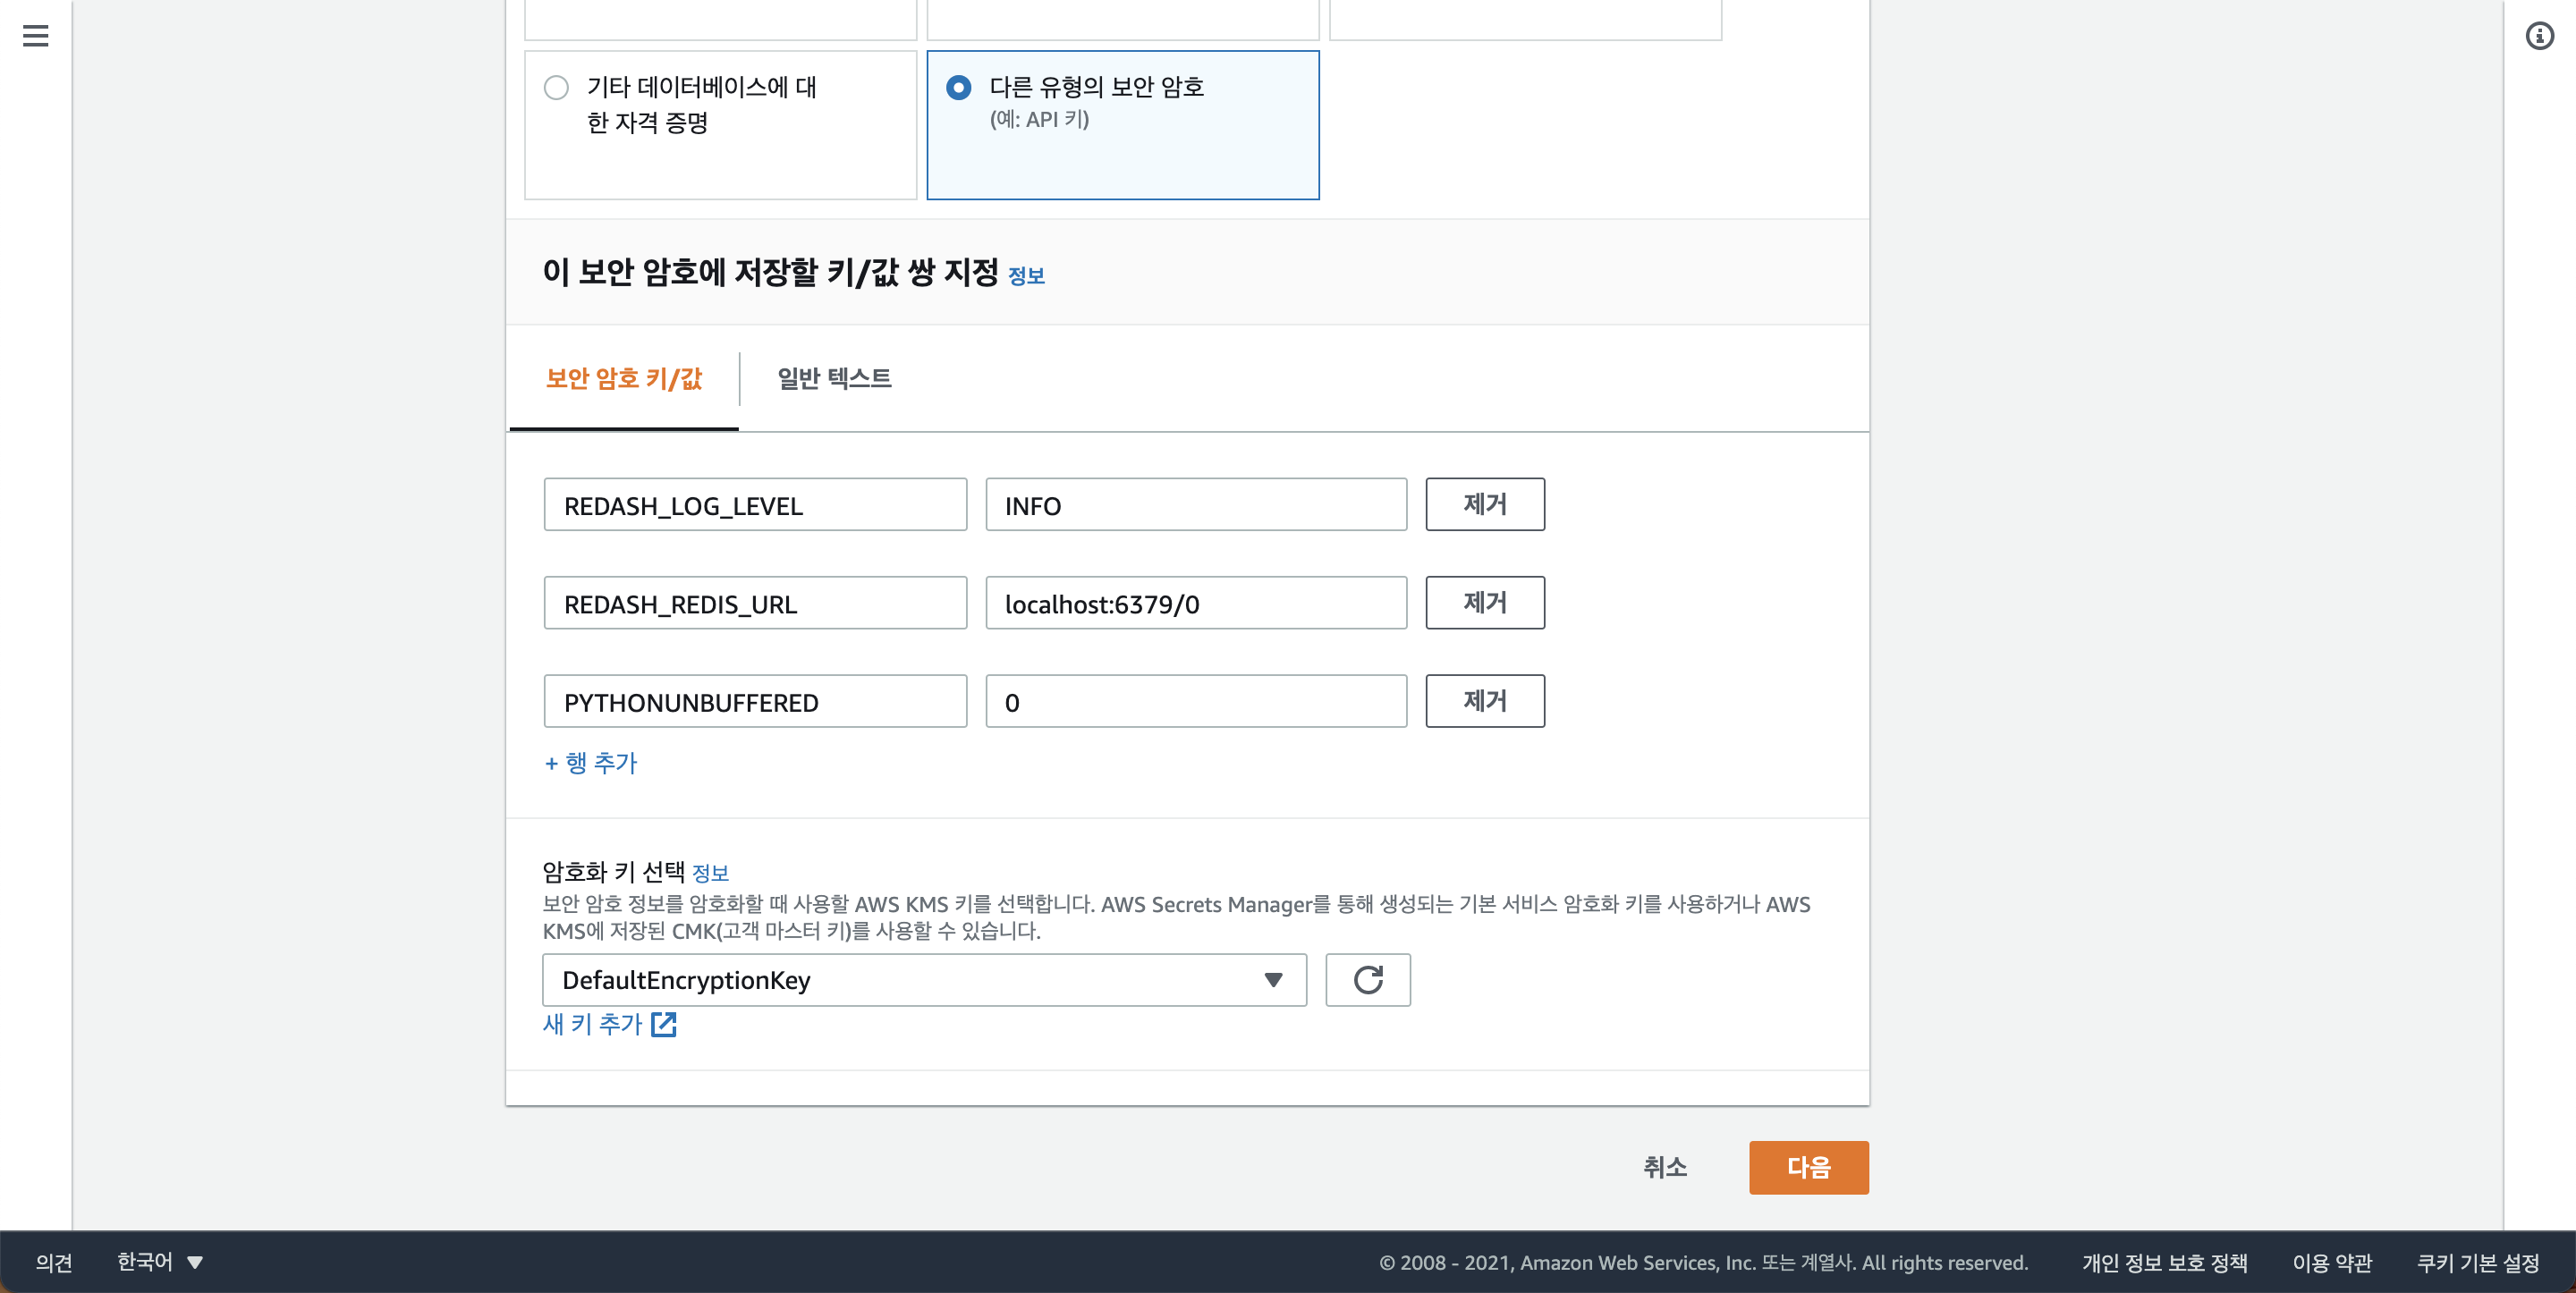Remove the REDASH_LOG_LEVEL row
Viewport: 2576px width, 1293px height.
point(1484,504)
